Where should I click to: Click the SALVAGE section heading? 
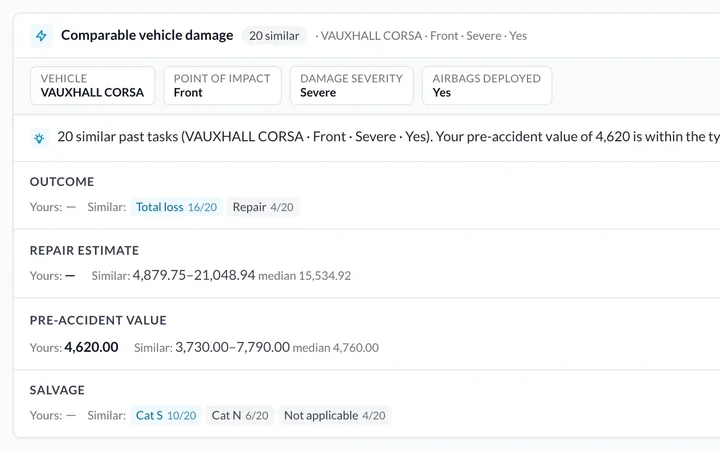[x=57, y=390]
